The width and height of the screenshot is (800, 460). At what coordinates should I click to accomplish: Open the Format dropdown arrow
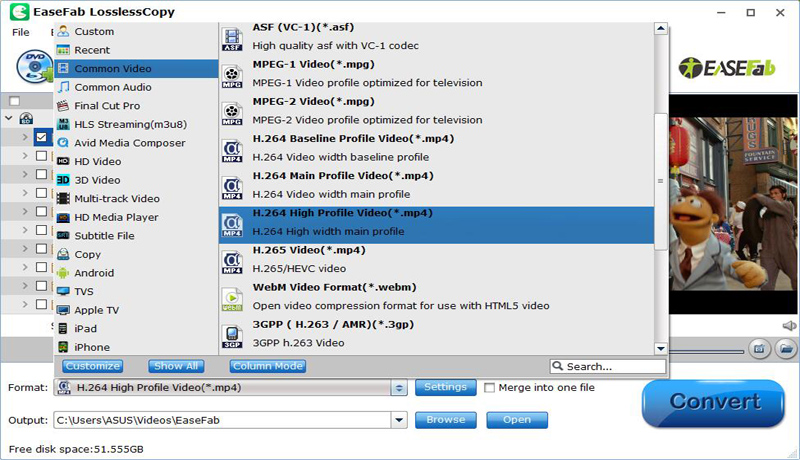(399, 388)
